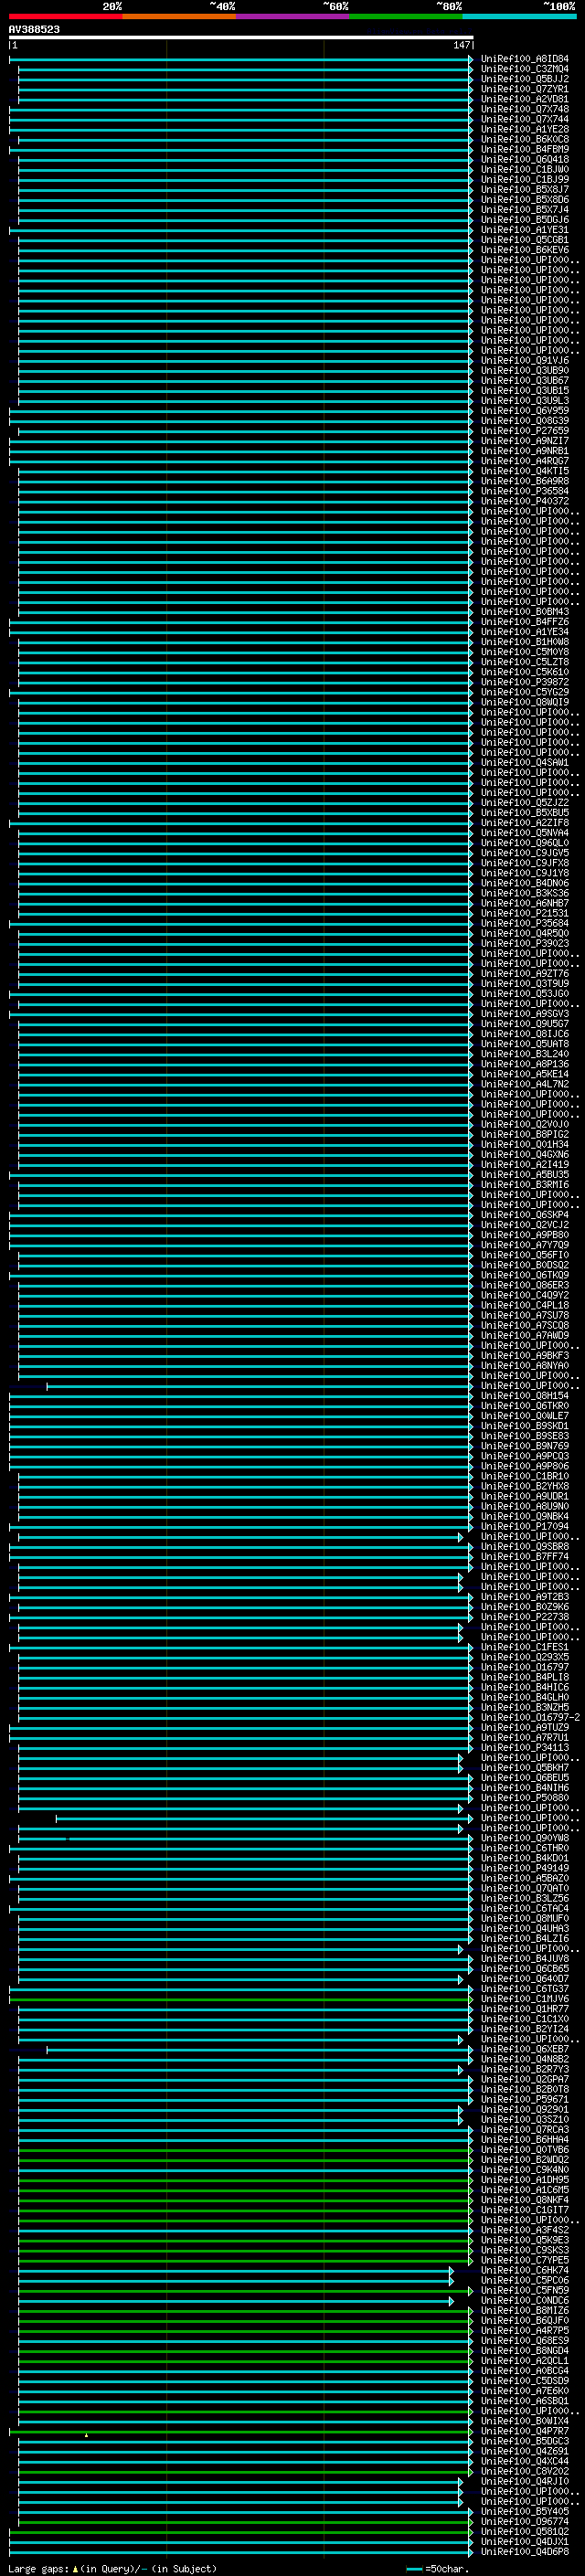Open hit UniRef100_P17094
Viewport: 585px width, 2576px height.
(525, 1526)
